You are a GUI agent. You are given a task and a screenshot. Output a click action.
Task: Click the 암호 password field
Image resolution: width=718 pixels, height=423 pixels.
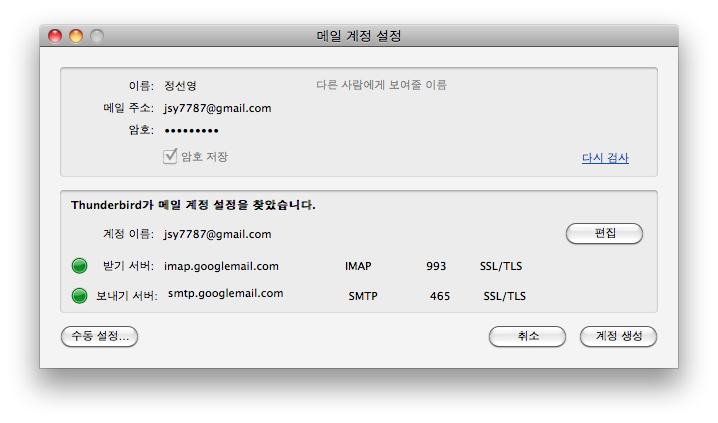coord(191,130)
